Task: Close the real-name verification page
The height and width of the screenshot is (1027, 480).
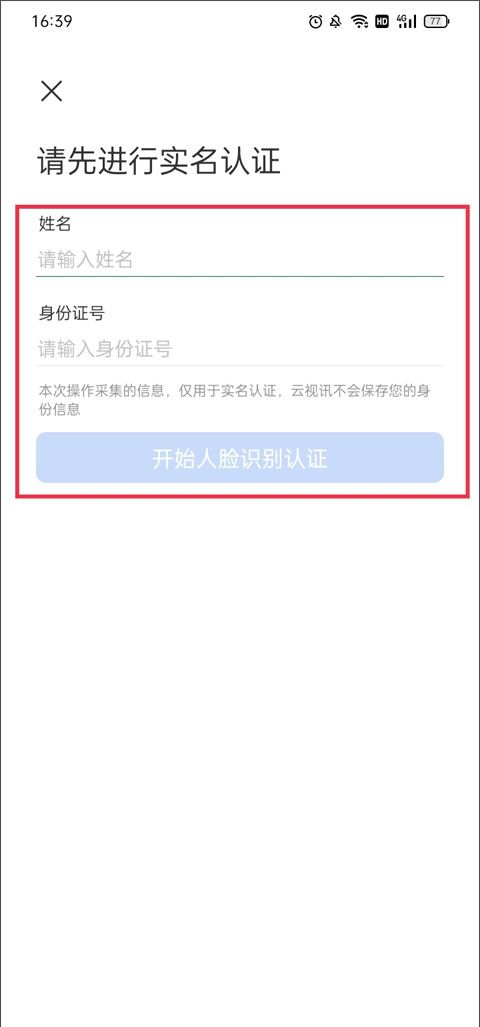Action: (51, 91)
